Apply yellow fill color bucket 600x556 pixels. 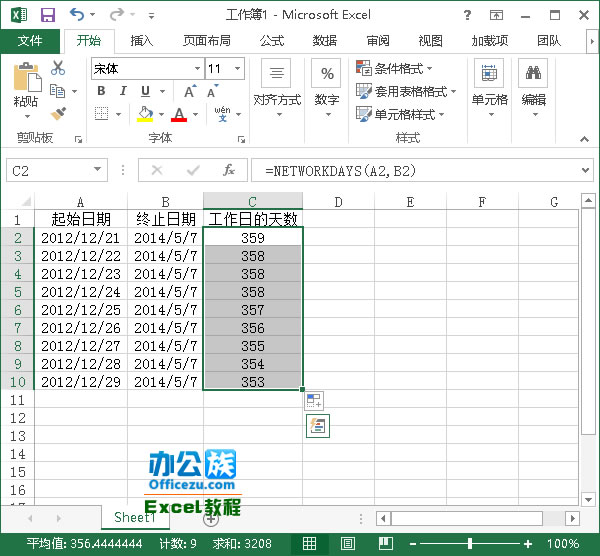point(145,114)
